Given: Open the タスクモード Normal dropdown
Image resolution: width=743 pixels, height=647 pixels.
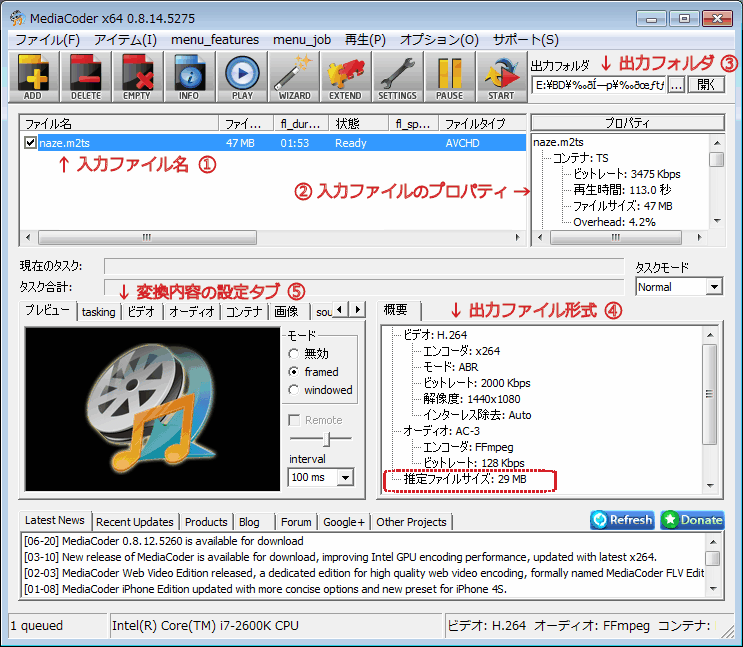Looking at the screenshot, I should tap(678, 287).
